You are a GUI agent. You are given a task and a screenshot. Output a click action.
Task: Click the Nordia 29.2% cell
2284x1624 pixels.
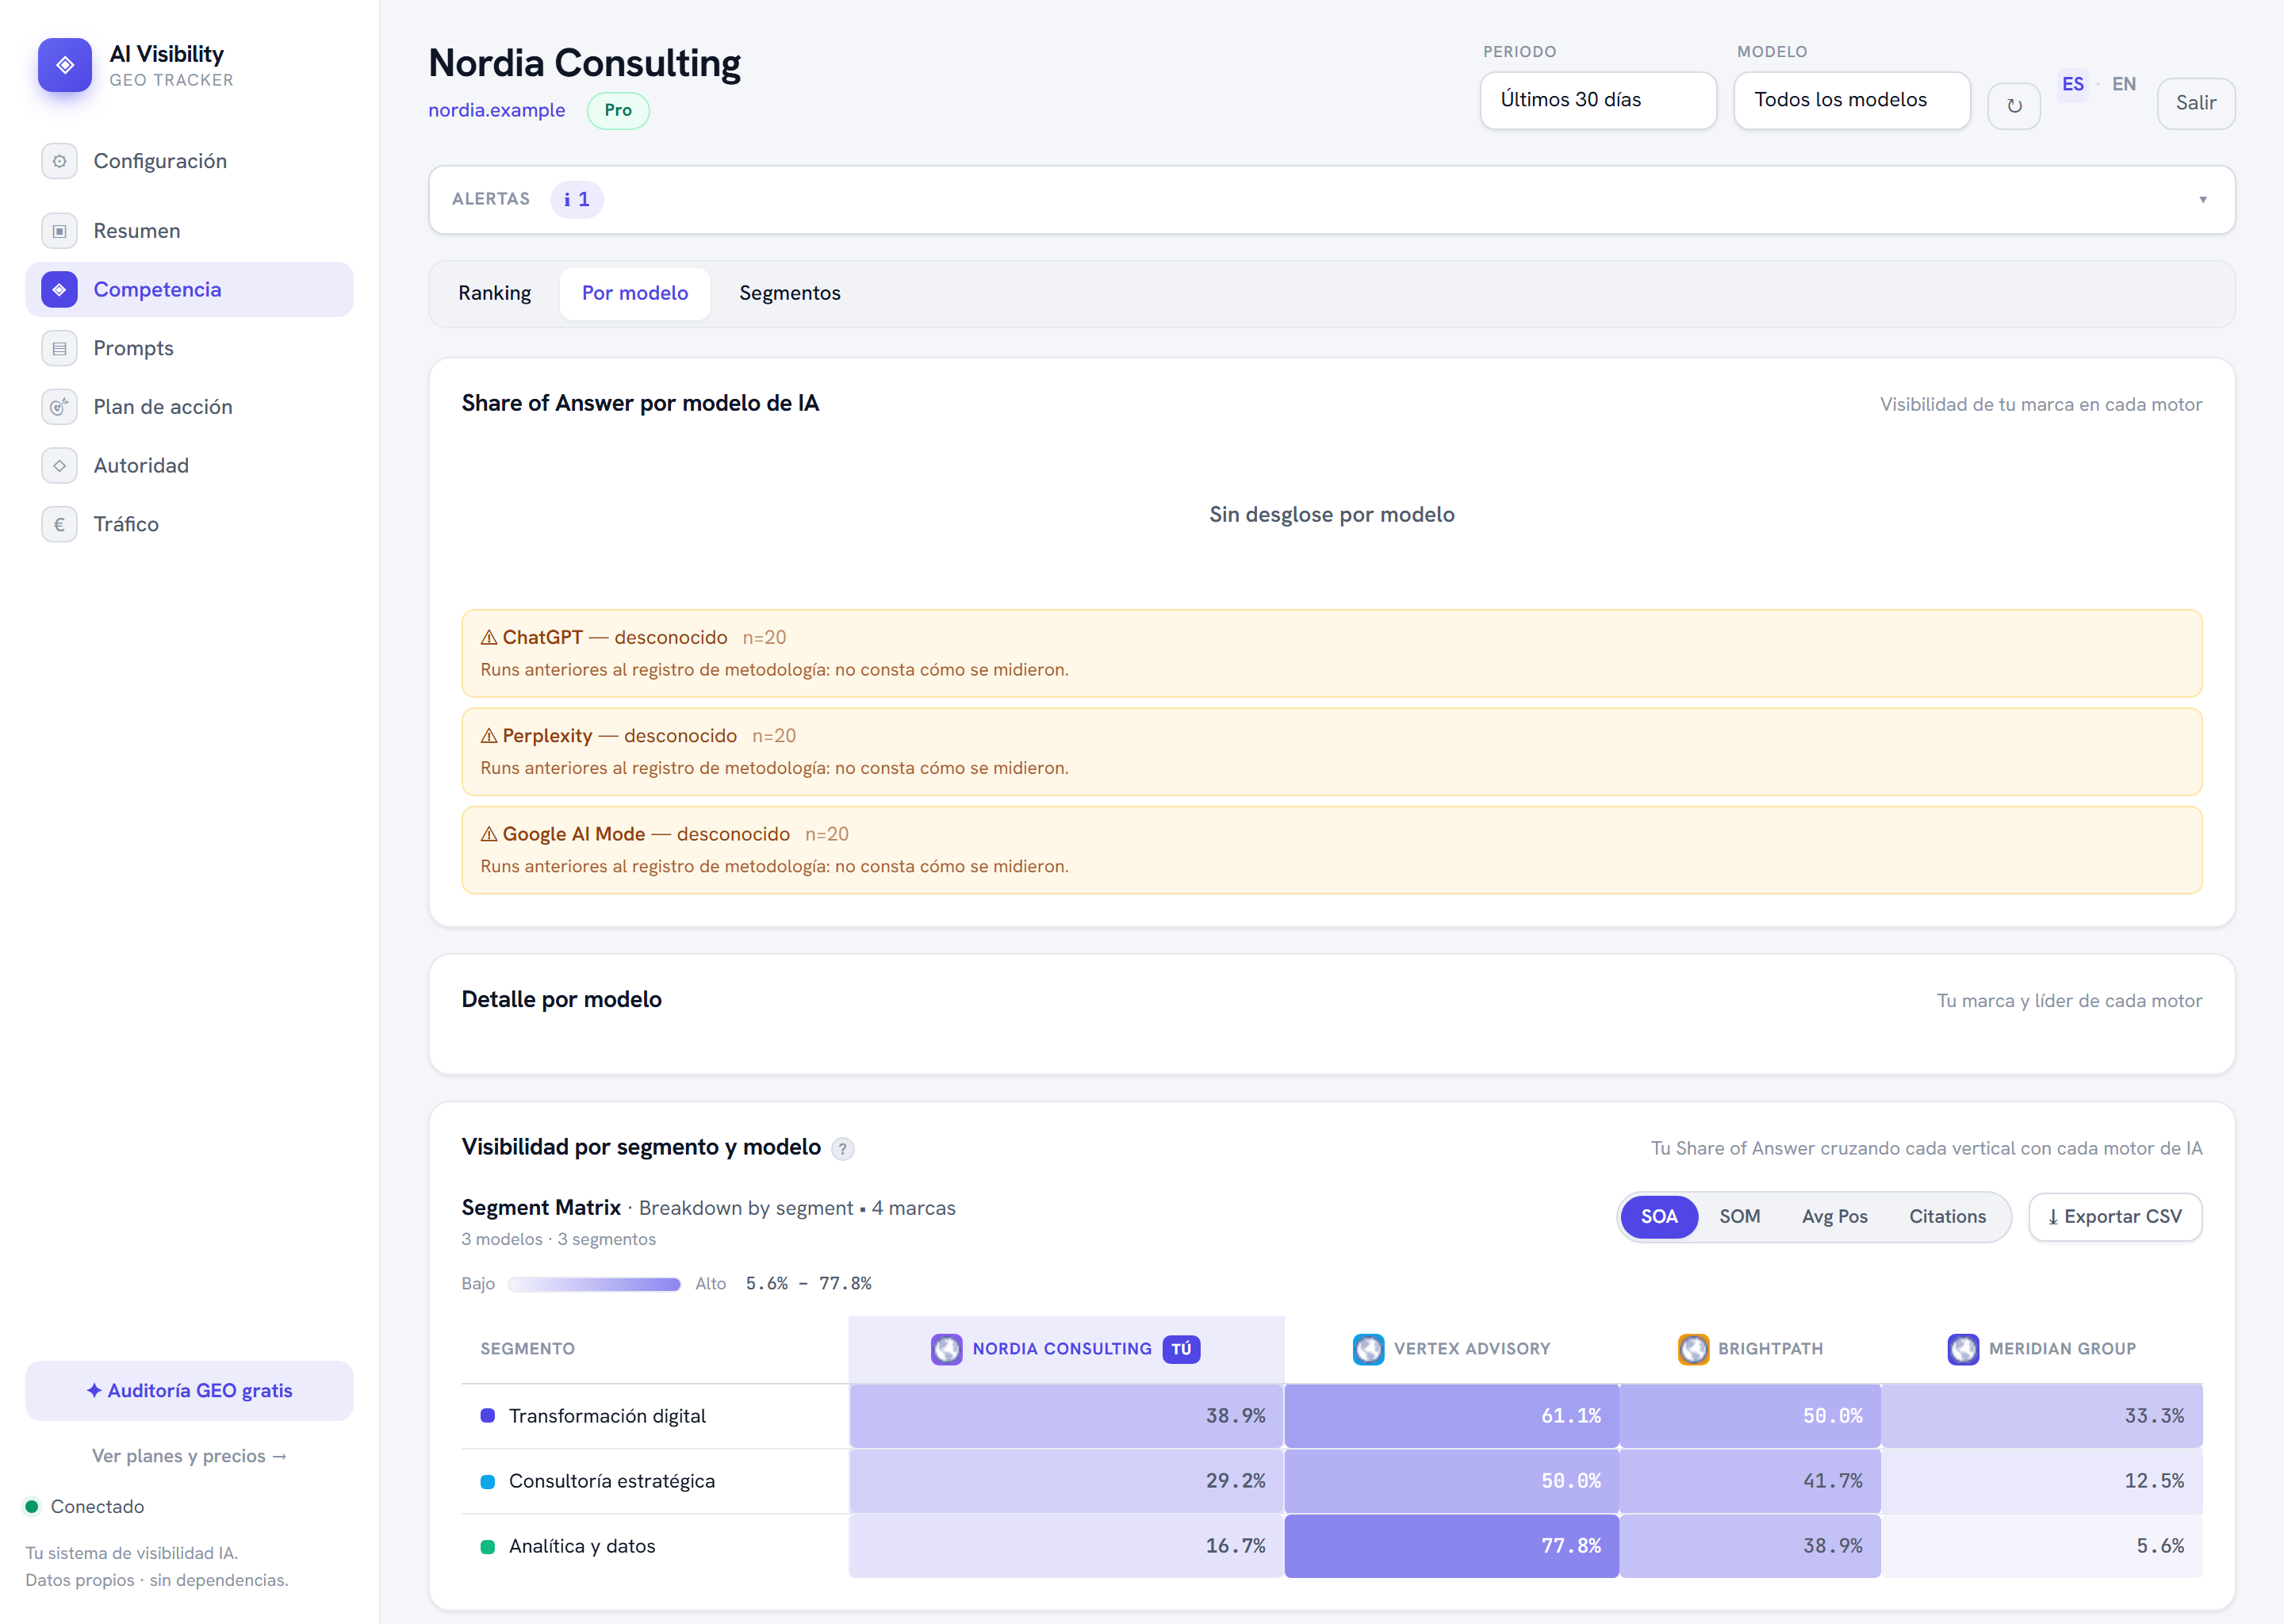click(1066, 1482)
